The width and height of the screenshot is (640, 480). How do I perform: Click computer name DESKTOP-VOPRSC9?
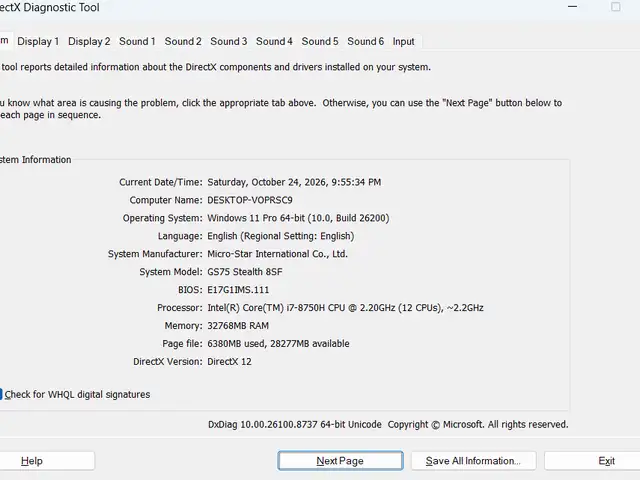click(x=250, y=200)
